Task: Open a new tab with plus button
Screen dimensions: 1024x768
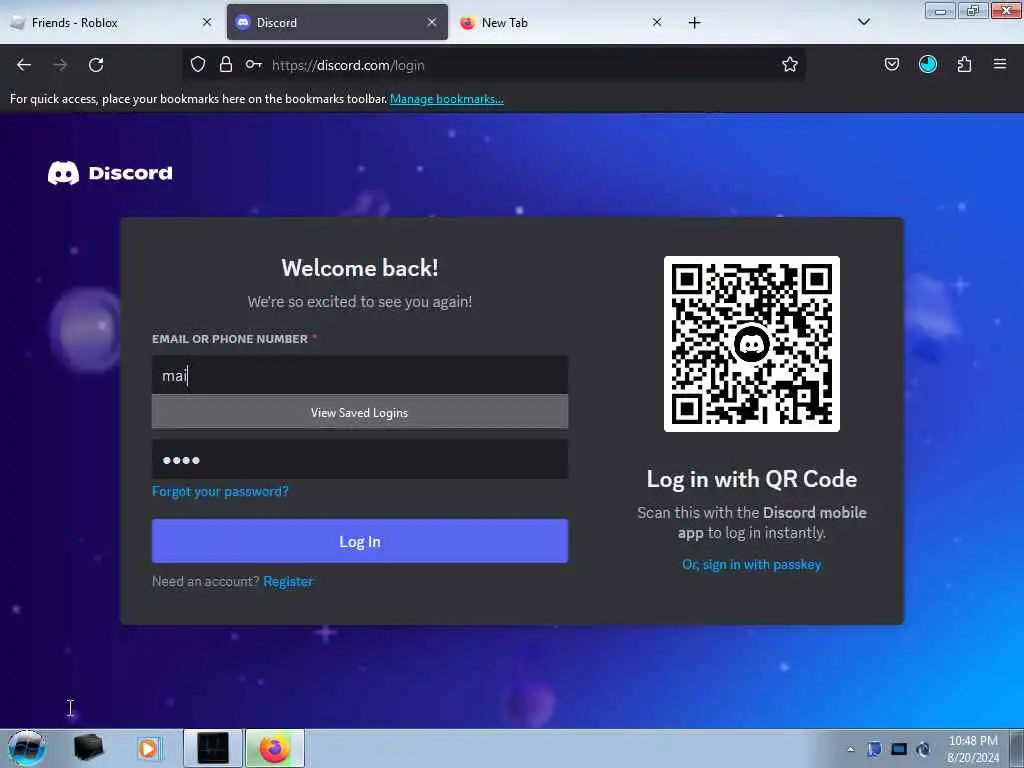Action: (x=694, y=23)
